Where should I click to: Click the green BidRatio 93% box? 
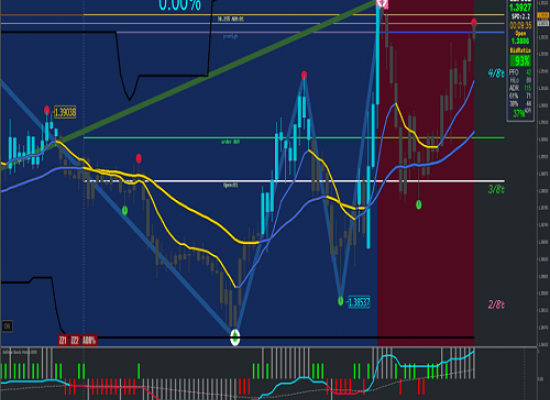click(521, 61)
